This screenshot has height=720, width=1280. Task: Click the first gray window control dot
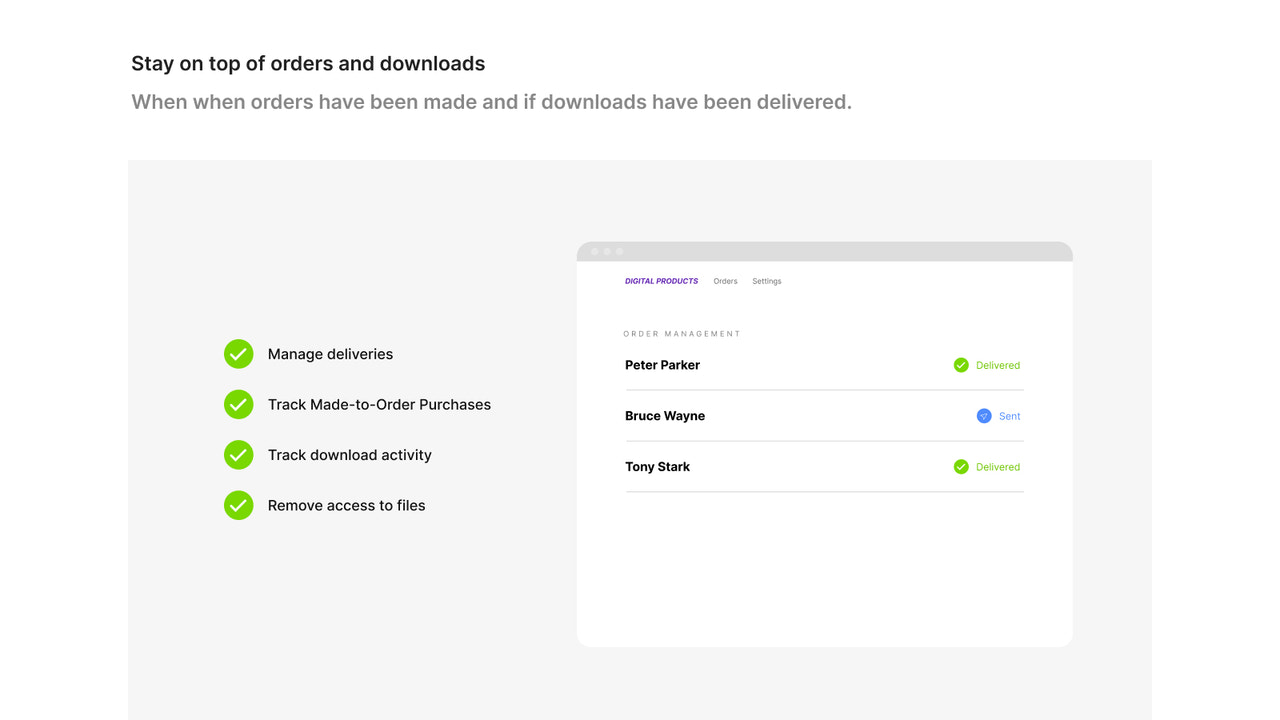point(594,251)
